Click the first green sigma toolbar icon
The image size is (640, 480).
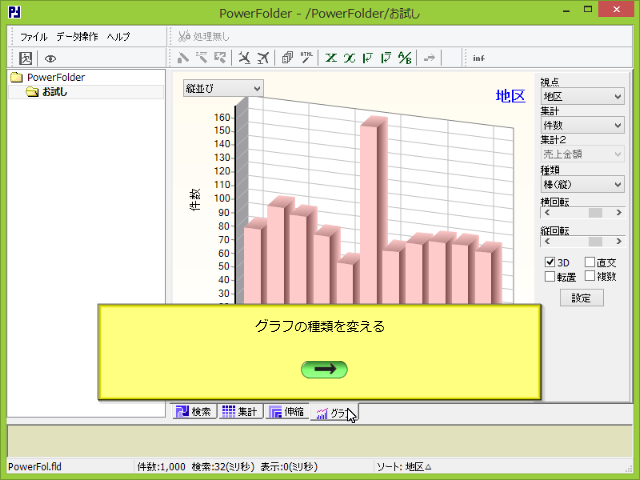coord(331,58)
